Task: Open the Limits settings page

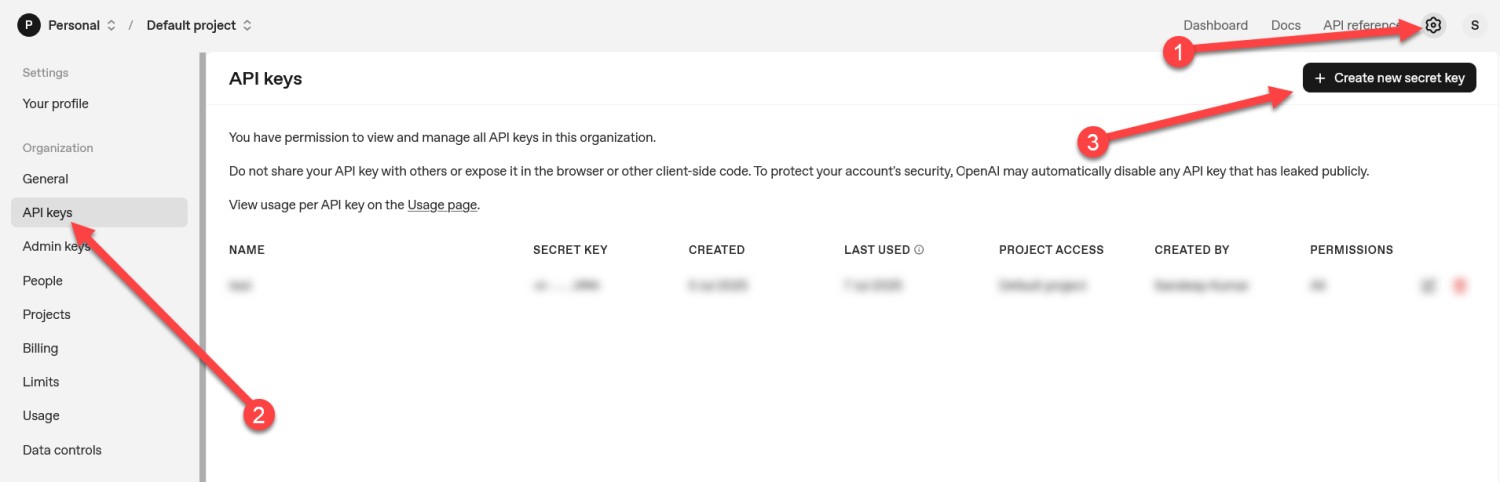Action: [41, 382]
